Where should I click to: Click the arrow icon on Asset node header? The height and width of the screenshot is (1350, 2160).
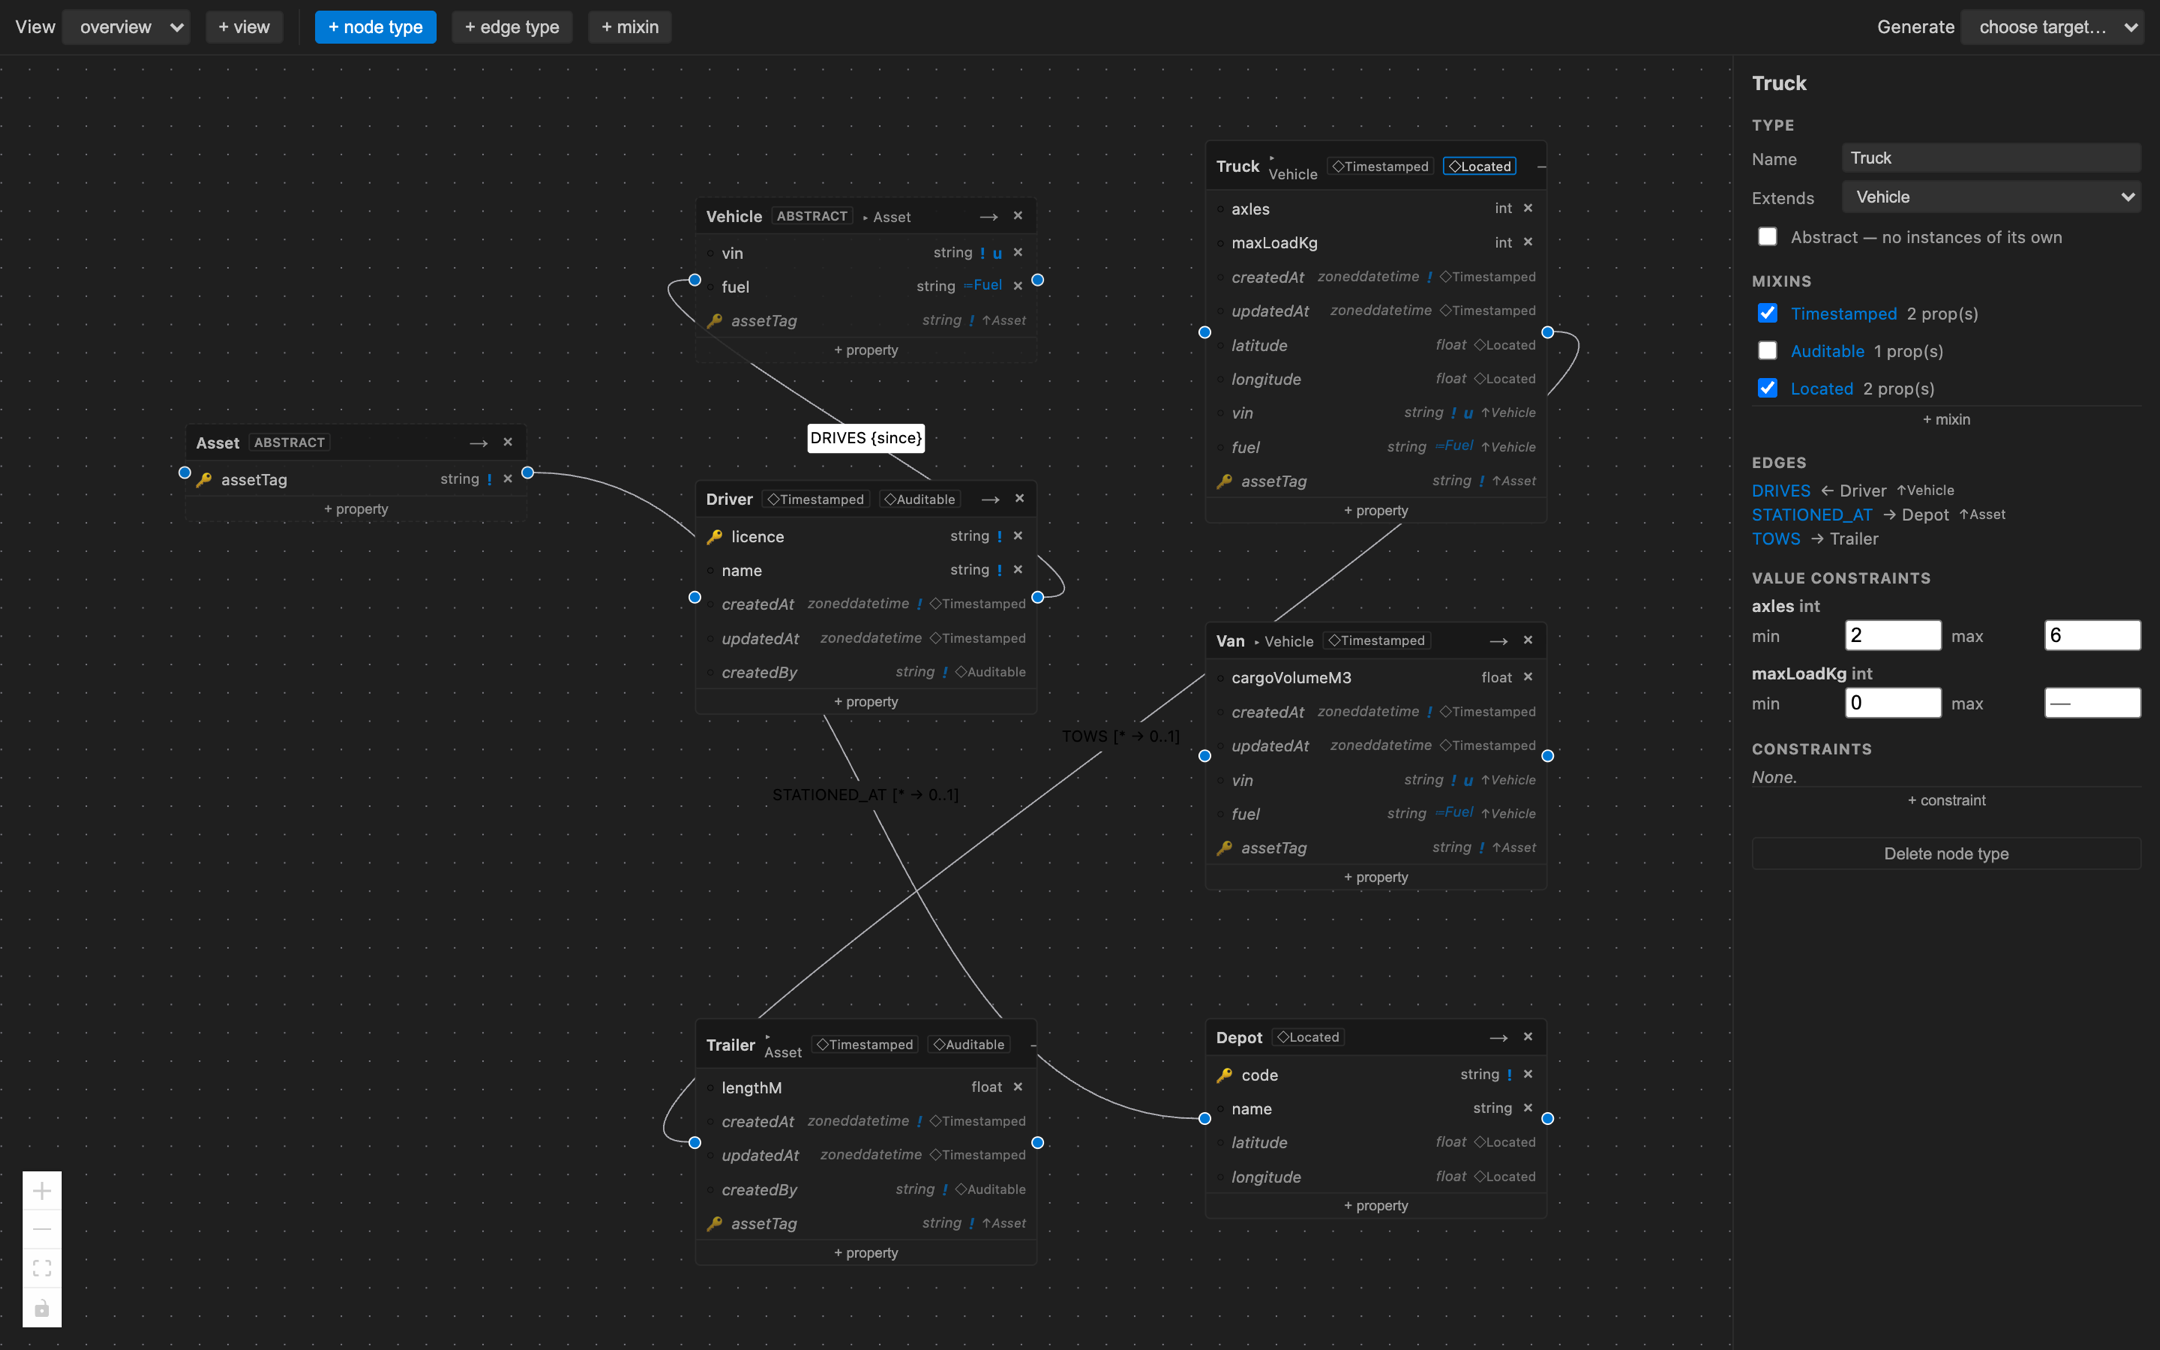478,443
